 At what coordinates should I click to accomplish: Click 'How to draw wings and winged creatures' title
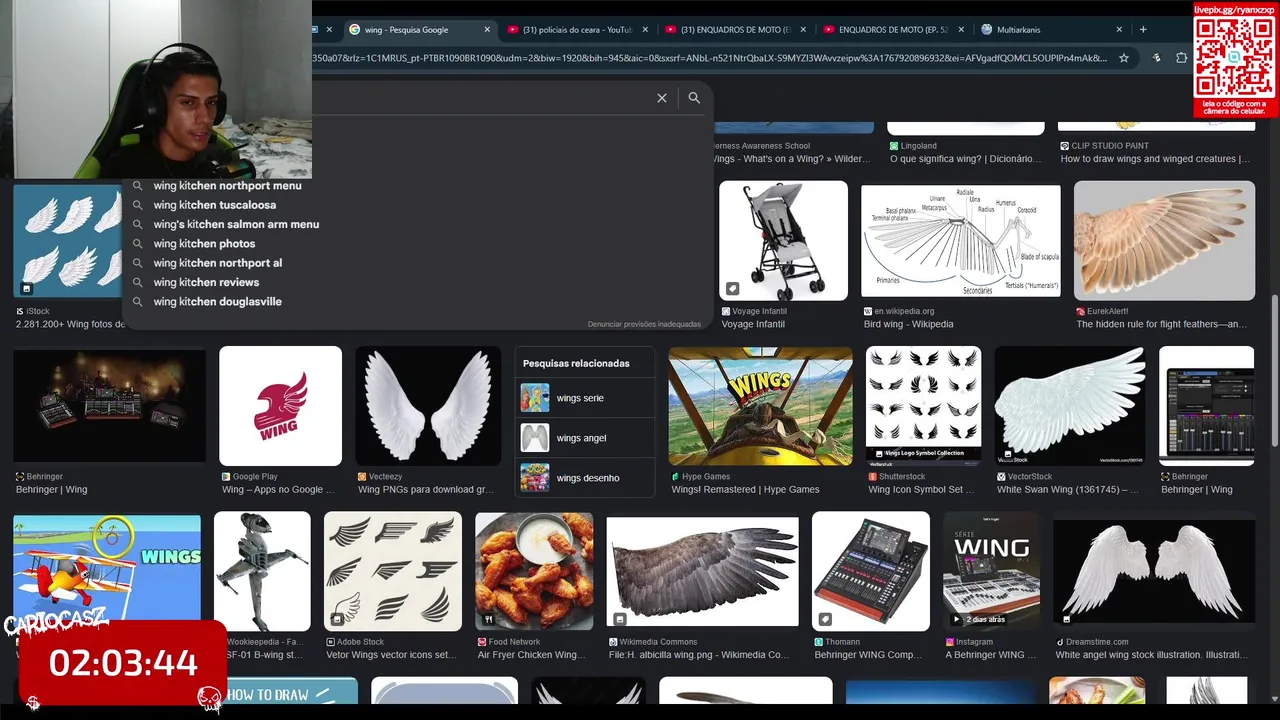tap(1155, 159)
